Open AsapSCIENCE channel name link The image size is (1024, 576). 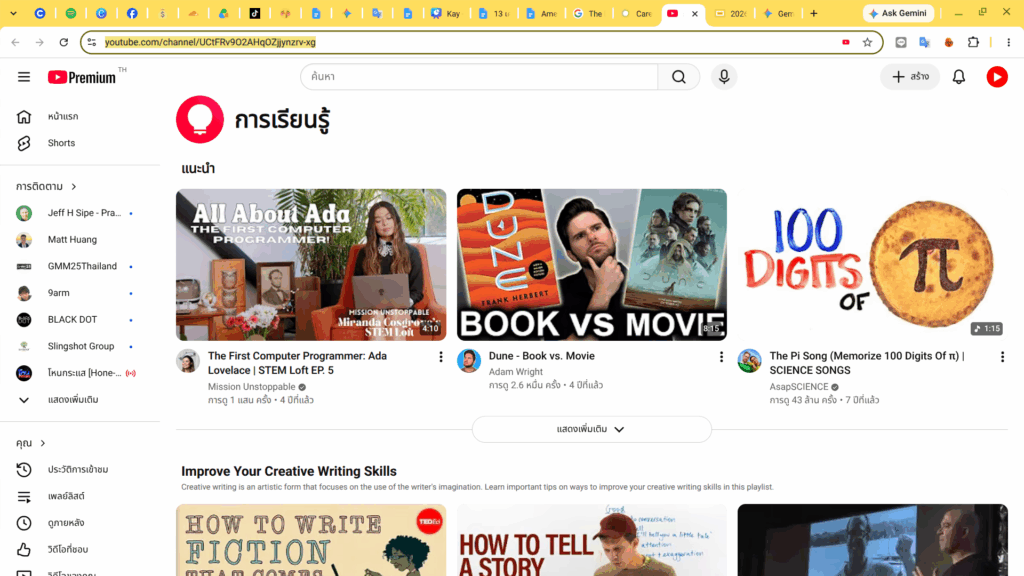799,387
